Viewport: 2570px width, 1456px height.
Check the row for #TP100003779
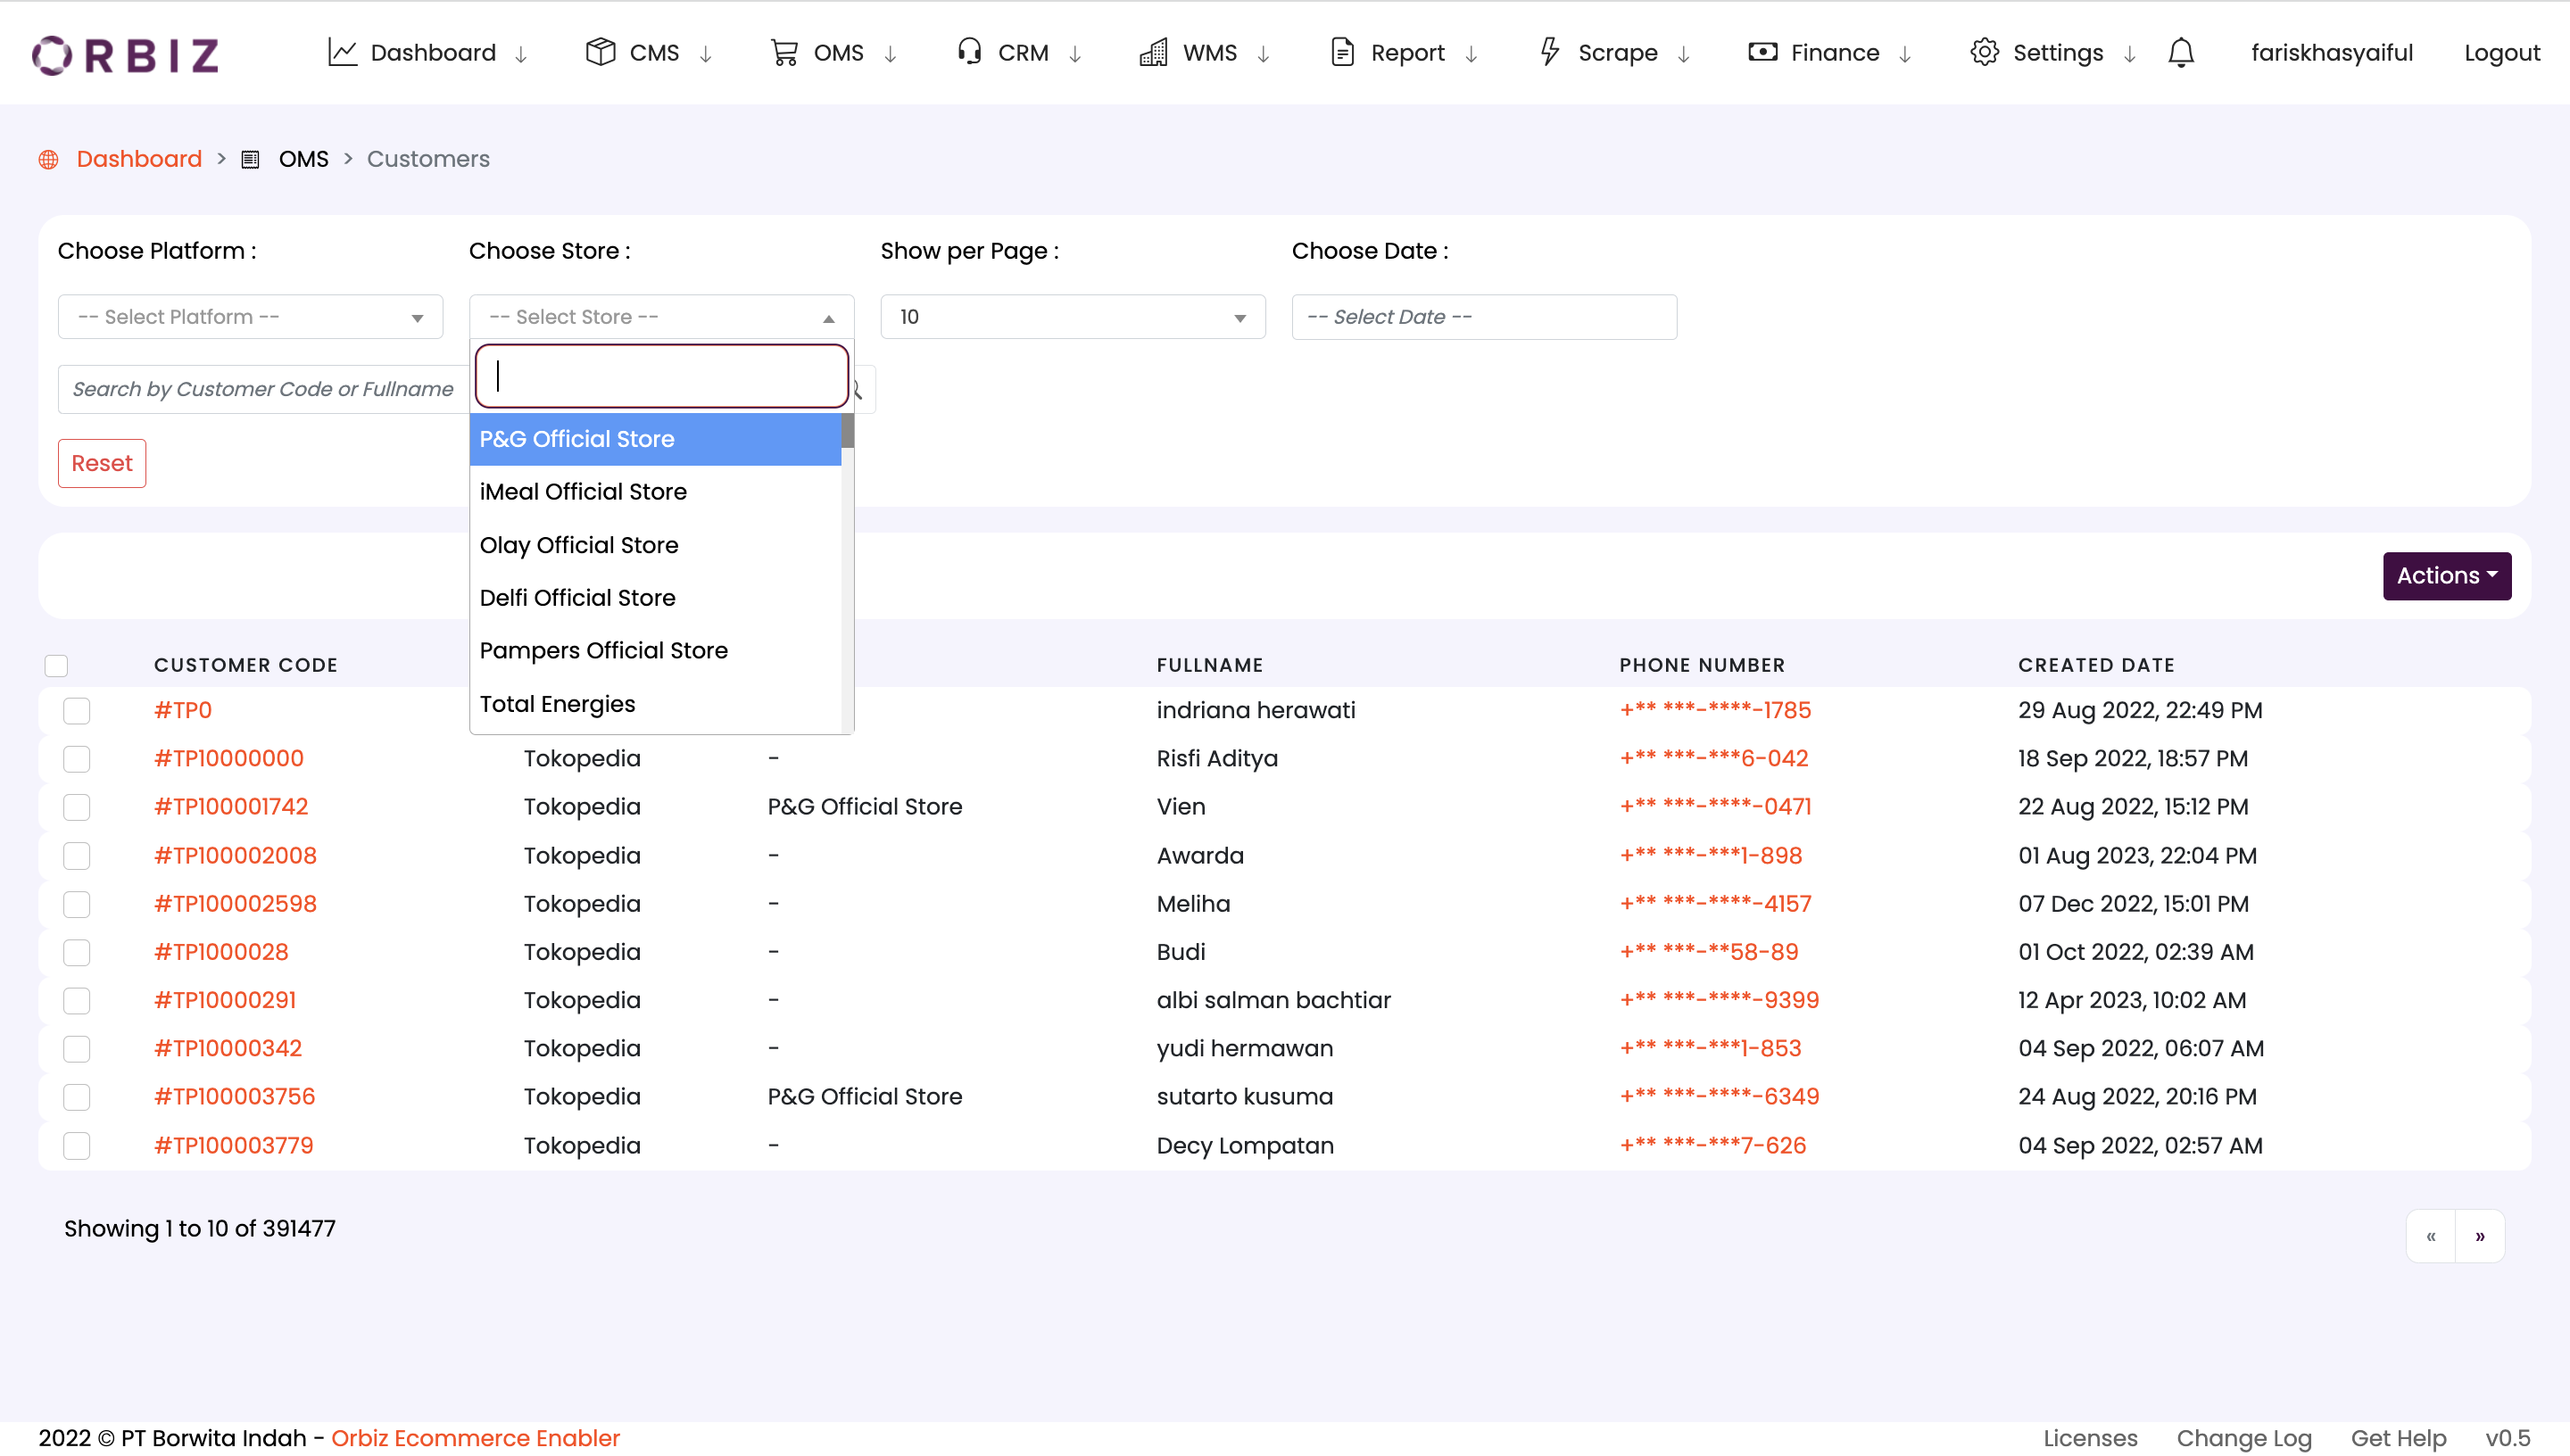point(77,1146)
